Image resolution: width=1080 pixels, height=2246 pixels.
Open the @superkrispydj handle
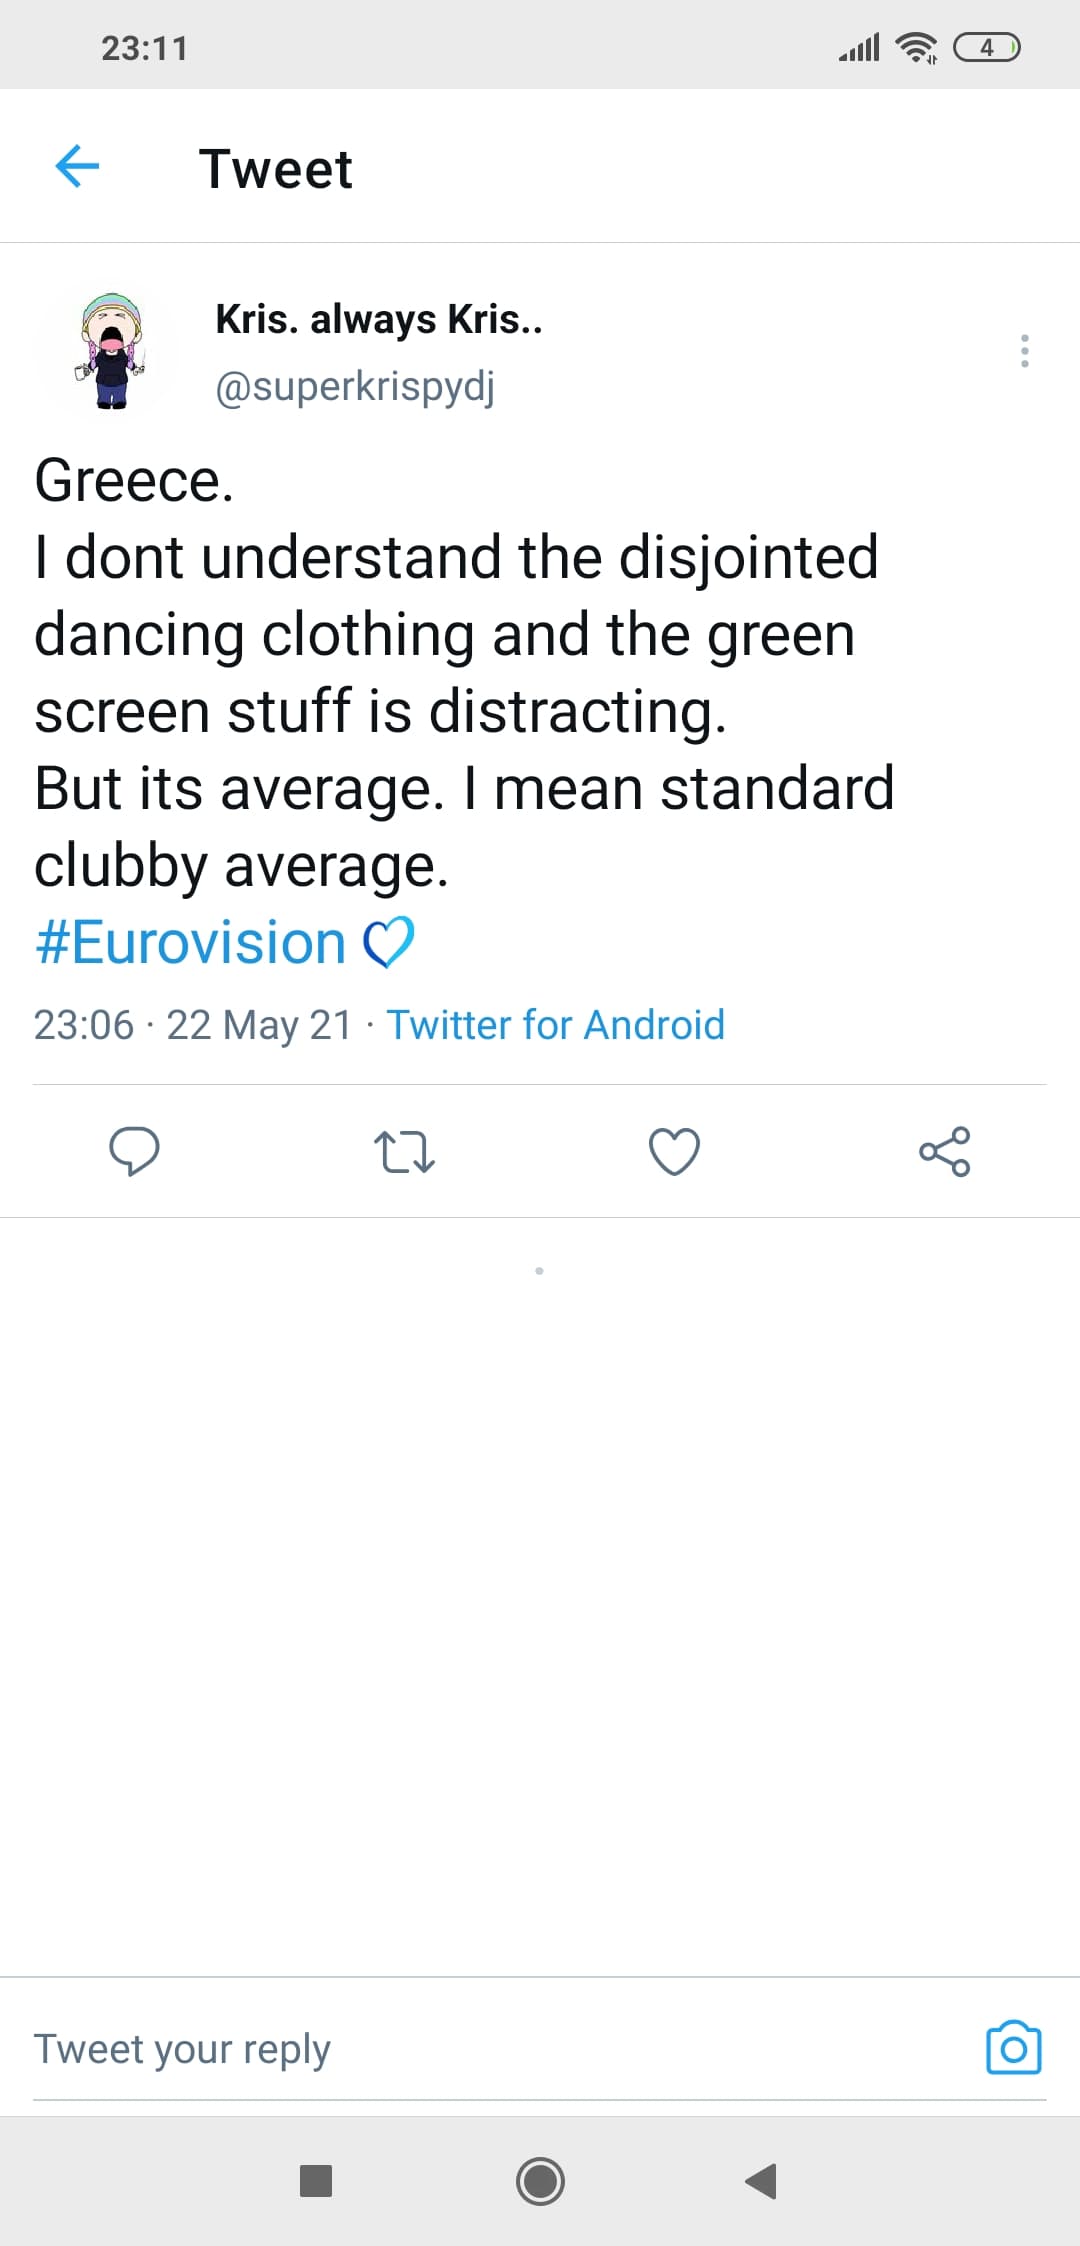pos(355,386)
